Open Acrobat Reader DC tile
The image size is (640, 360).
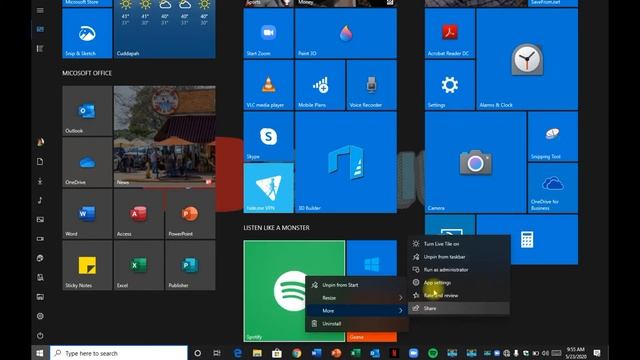click(449, 33)
